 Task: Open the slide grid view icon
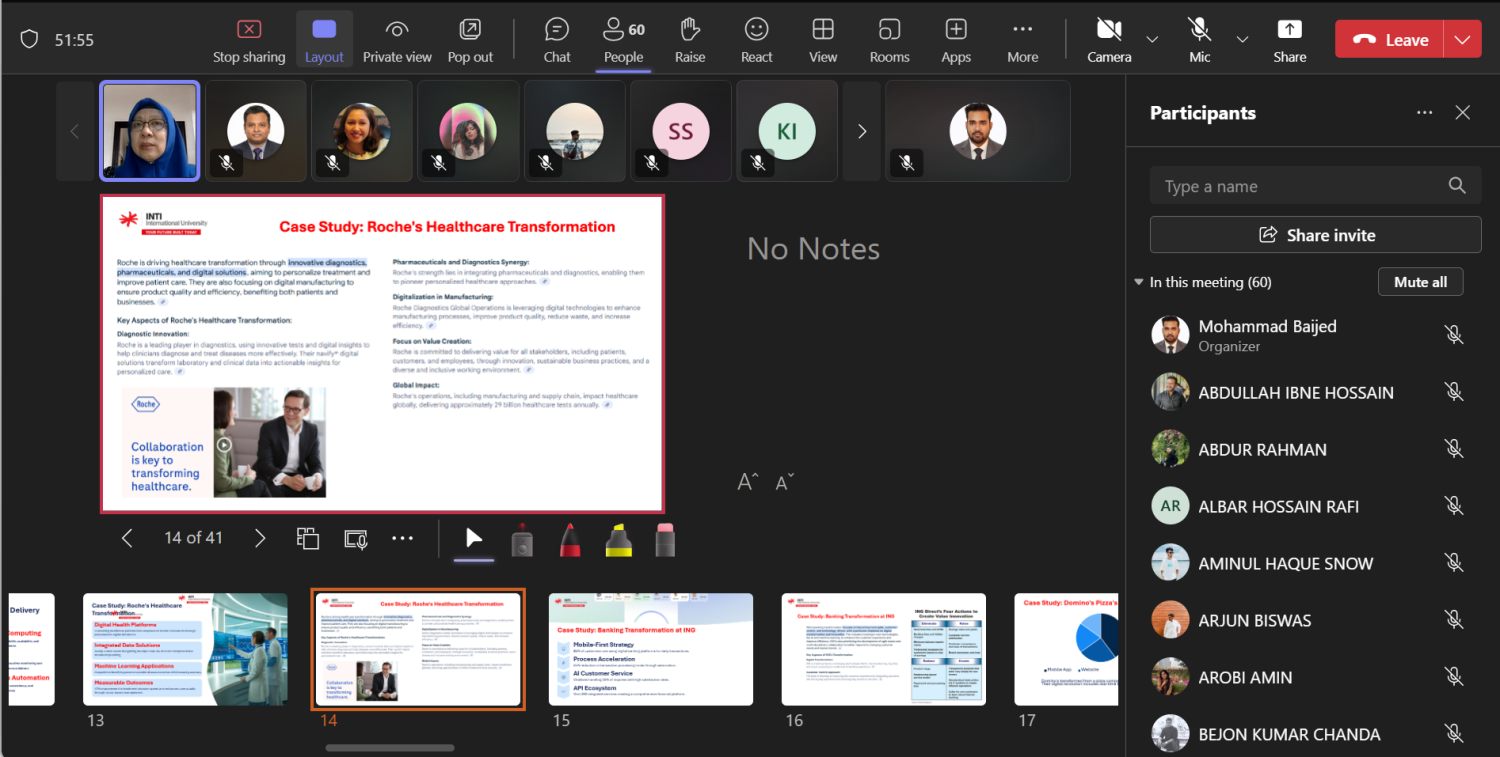[308, 538]
